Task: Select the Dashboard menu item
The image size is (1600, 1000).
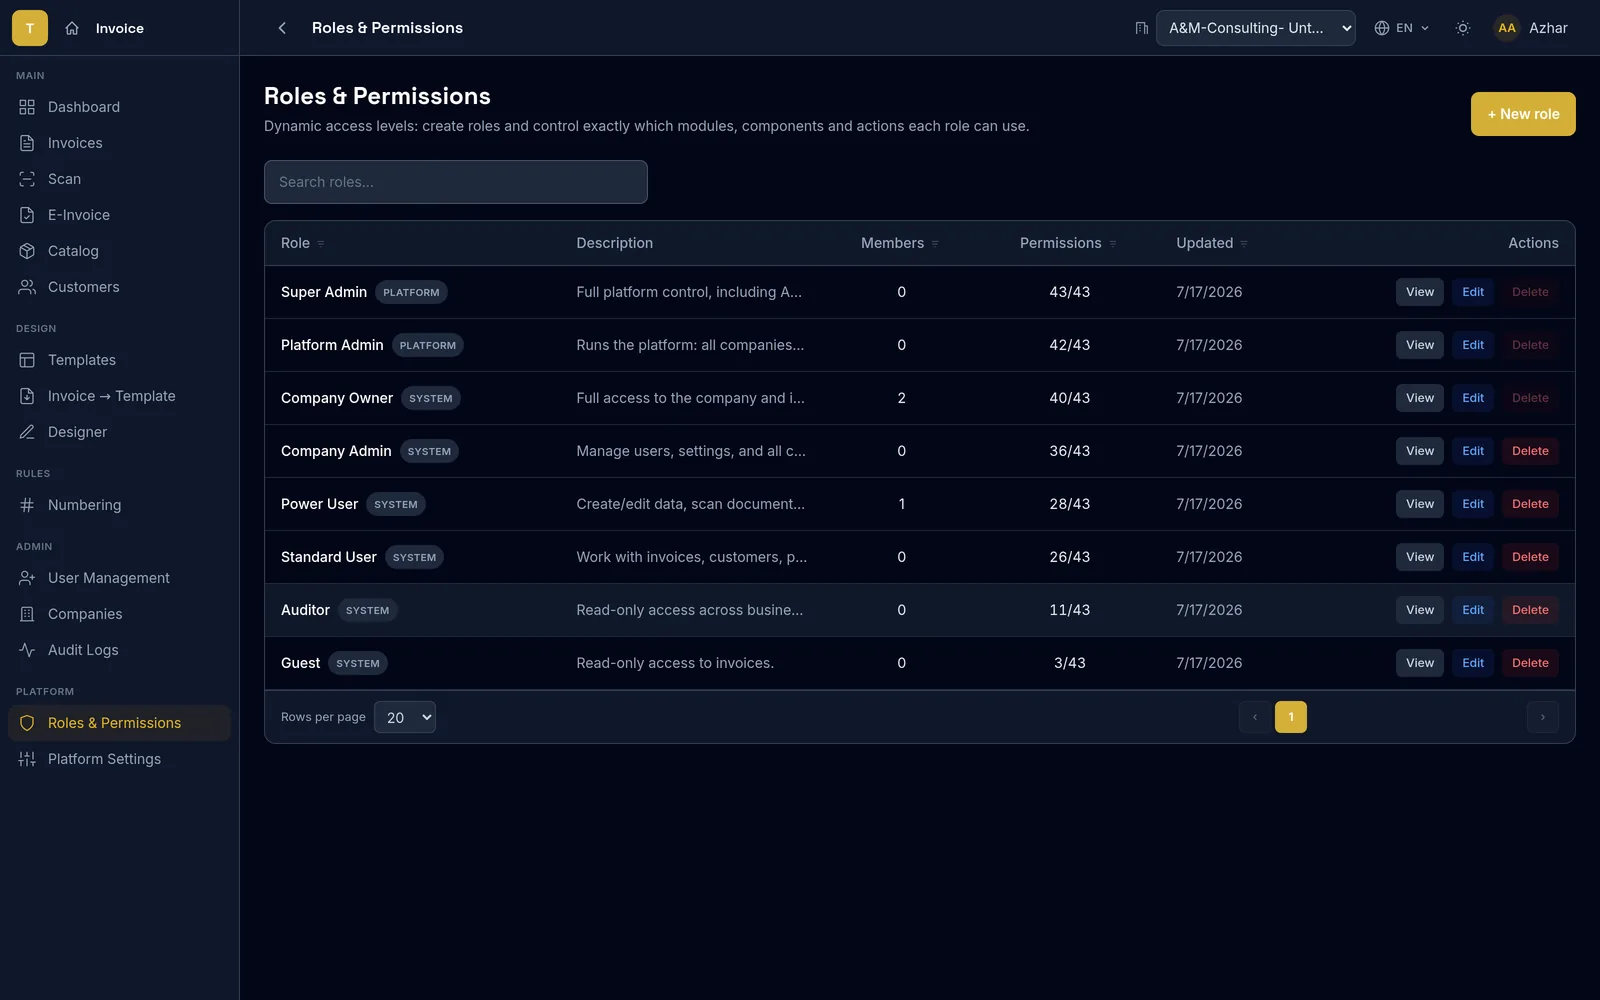Action: pyautogui.click(x=119, y=107)
